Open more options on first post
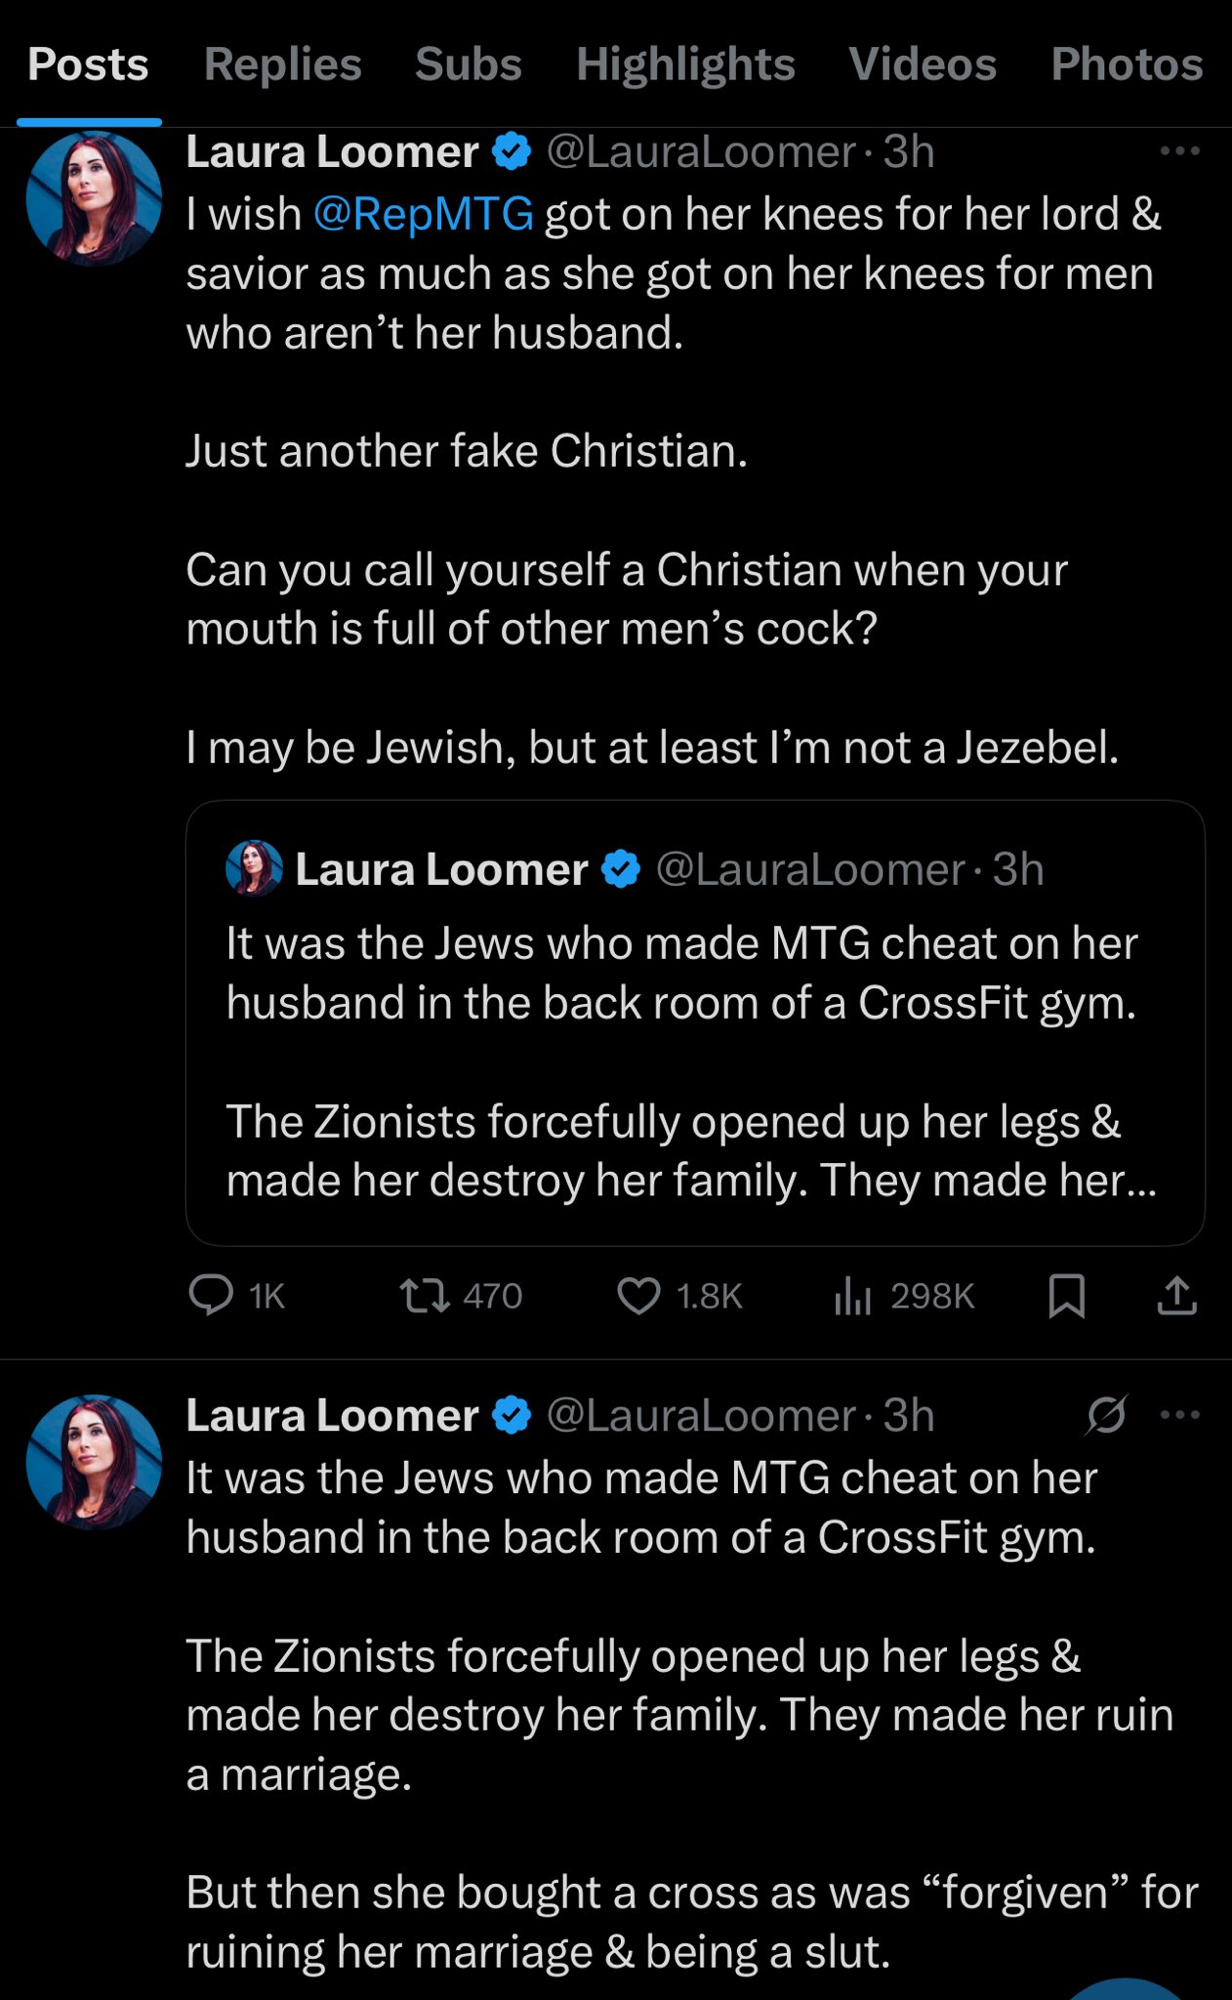Screen dimensions: 1232x2000 tap(1179, 151)
